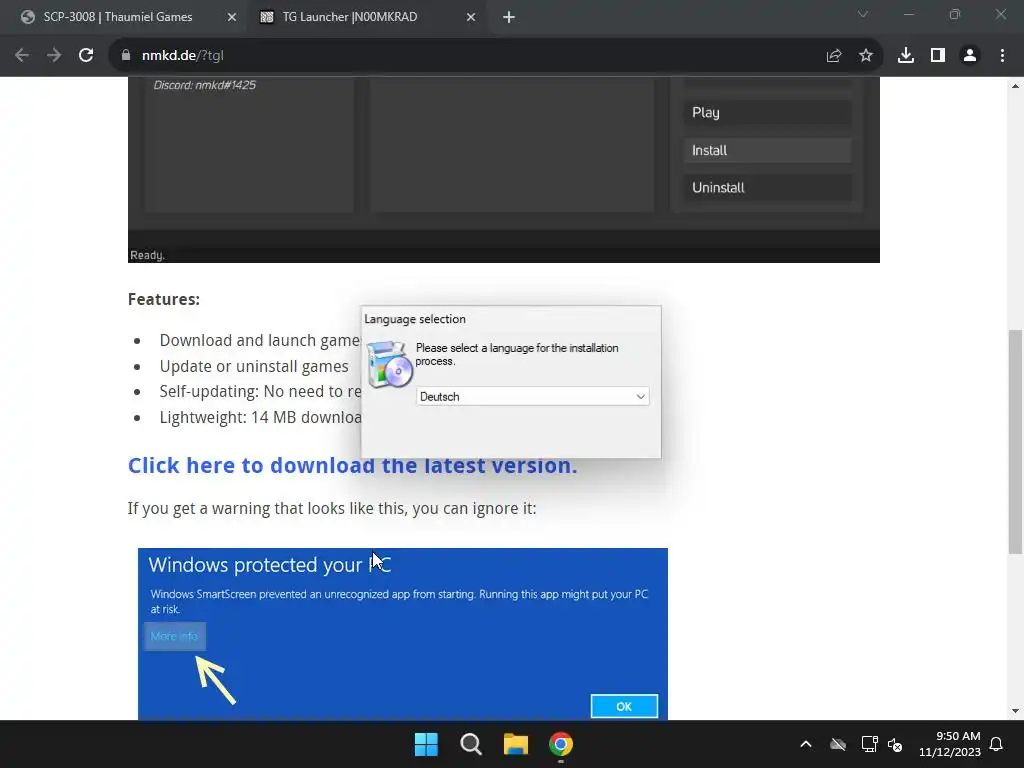Screen dimensions: 1024x768
Task: Click OK in the SmartScreen image
Action: pos(624,707)
